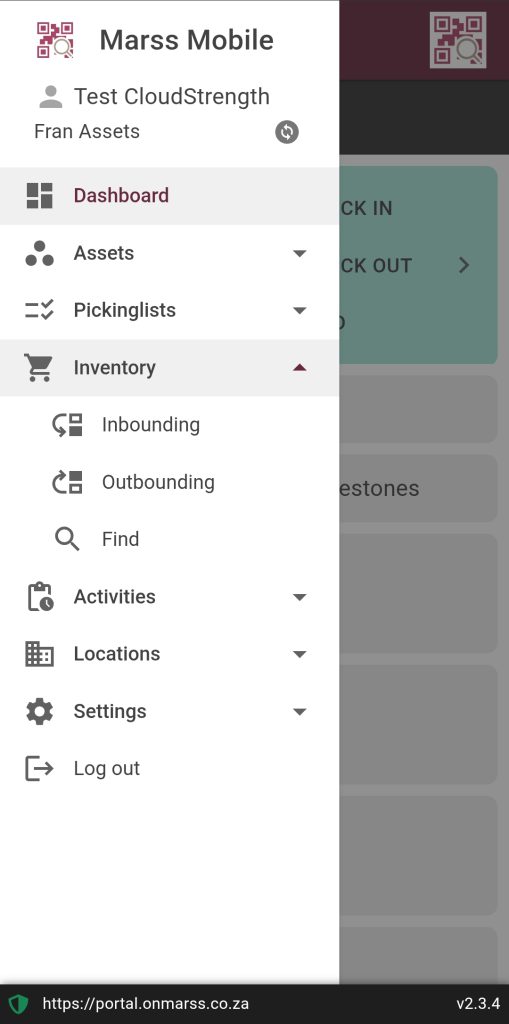Click the Marss Mobile QR logo icon
Viewport: 509px width, 1024px height.
(55, 40)
